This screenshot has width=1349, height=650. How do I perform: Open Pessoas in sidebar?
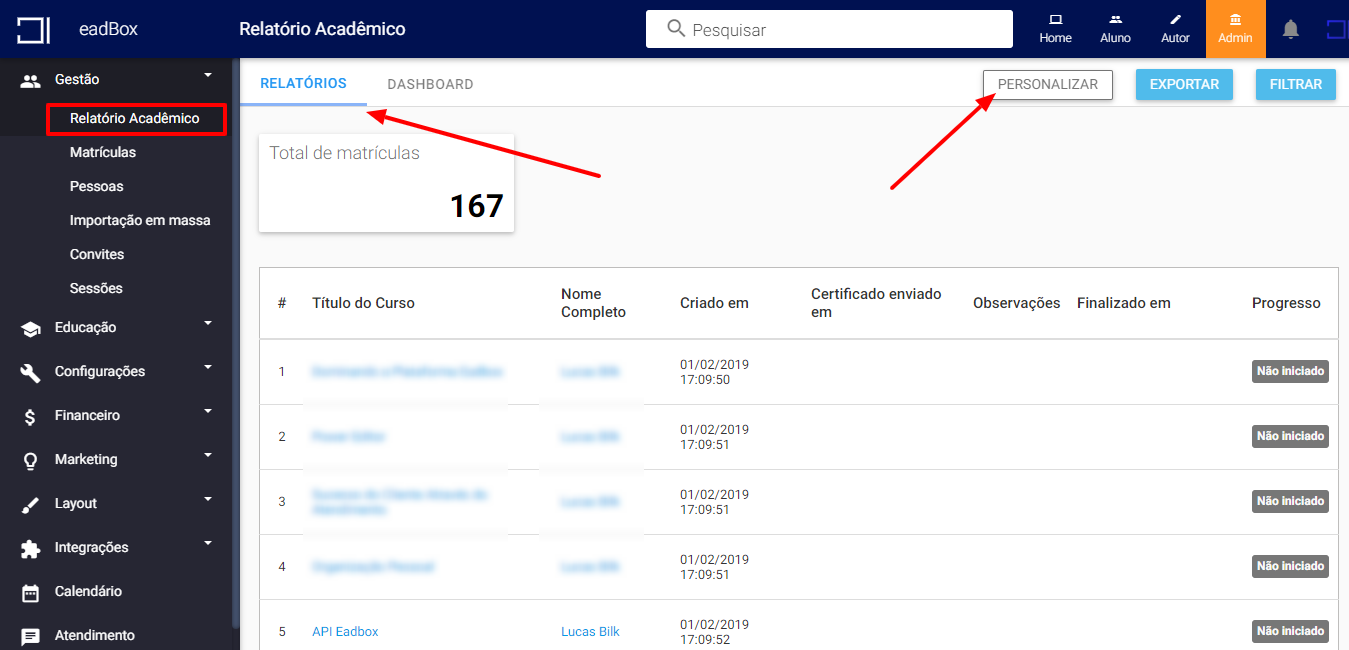pyautogui.click(x=97, y=186)
